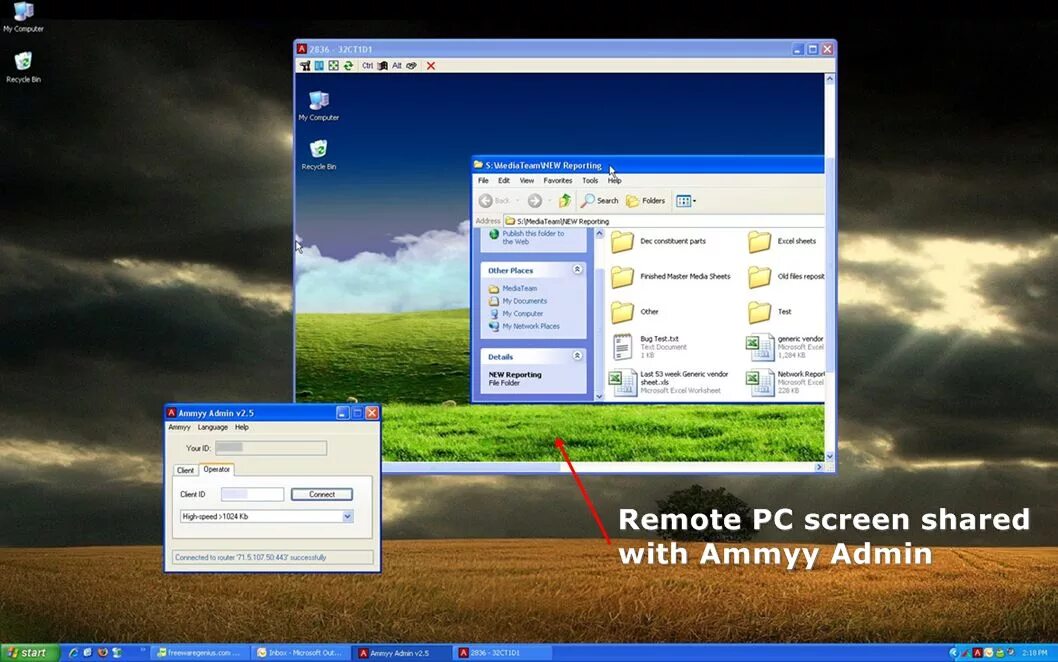Click the green refresh screen icon in remote toolbar
This screenshot has height=662, width=1058.
[x=348, y=65]
